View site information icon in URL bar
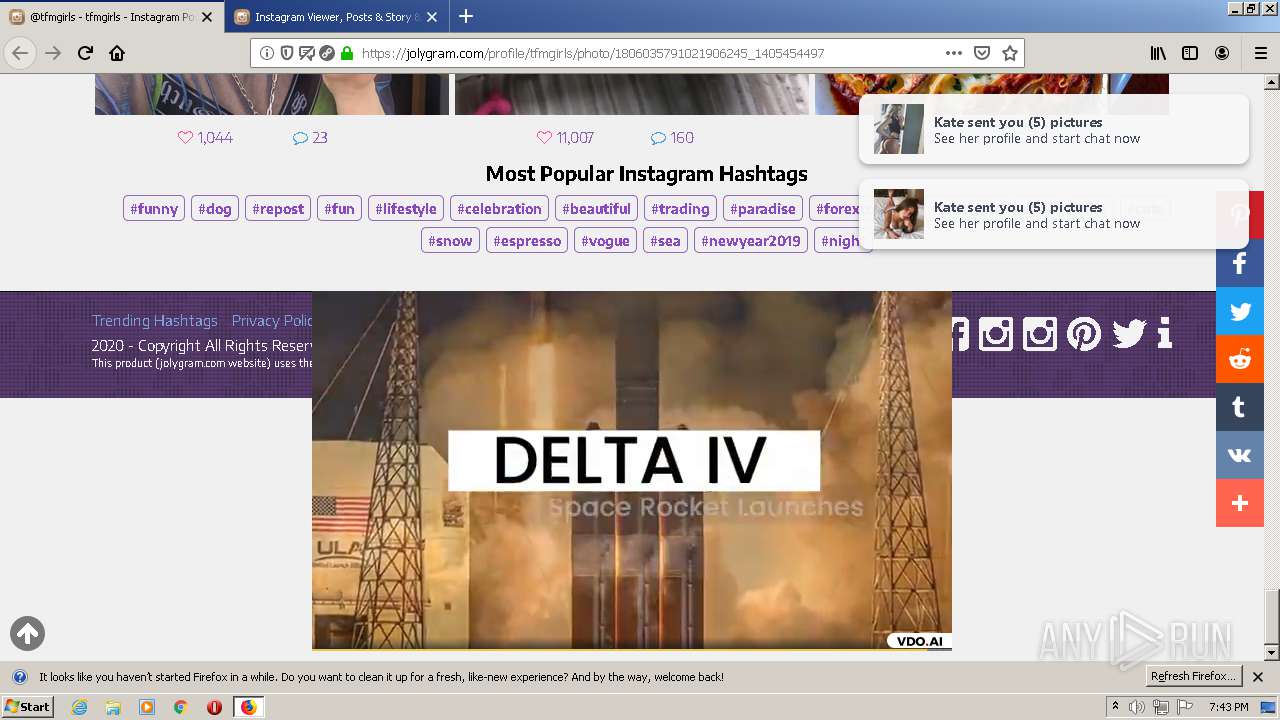The width and height of the screenshot is (1280, 720). [x=267, y=53]
